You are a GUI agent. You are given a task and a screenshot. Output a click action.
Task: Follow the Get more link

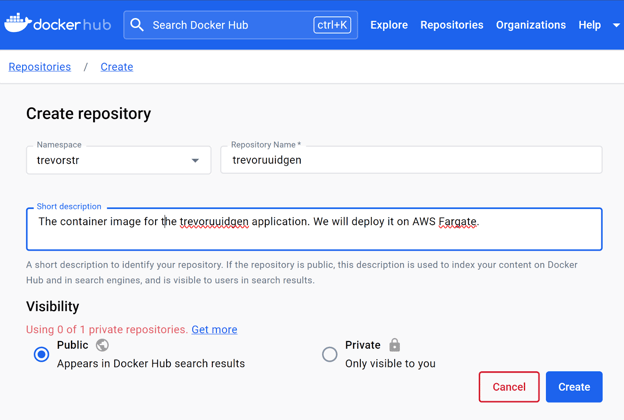pyautogui.click(x=214, y=330)
